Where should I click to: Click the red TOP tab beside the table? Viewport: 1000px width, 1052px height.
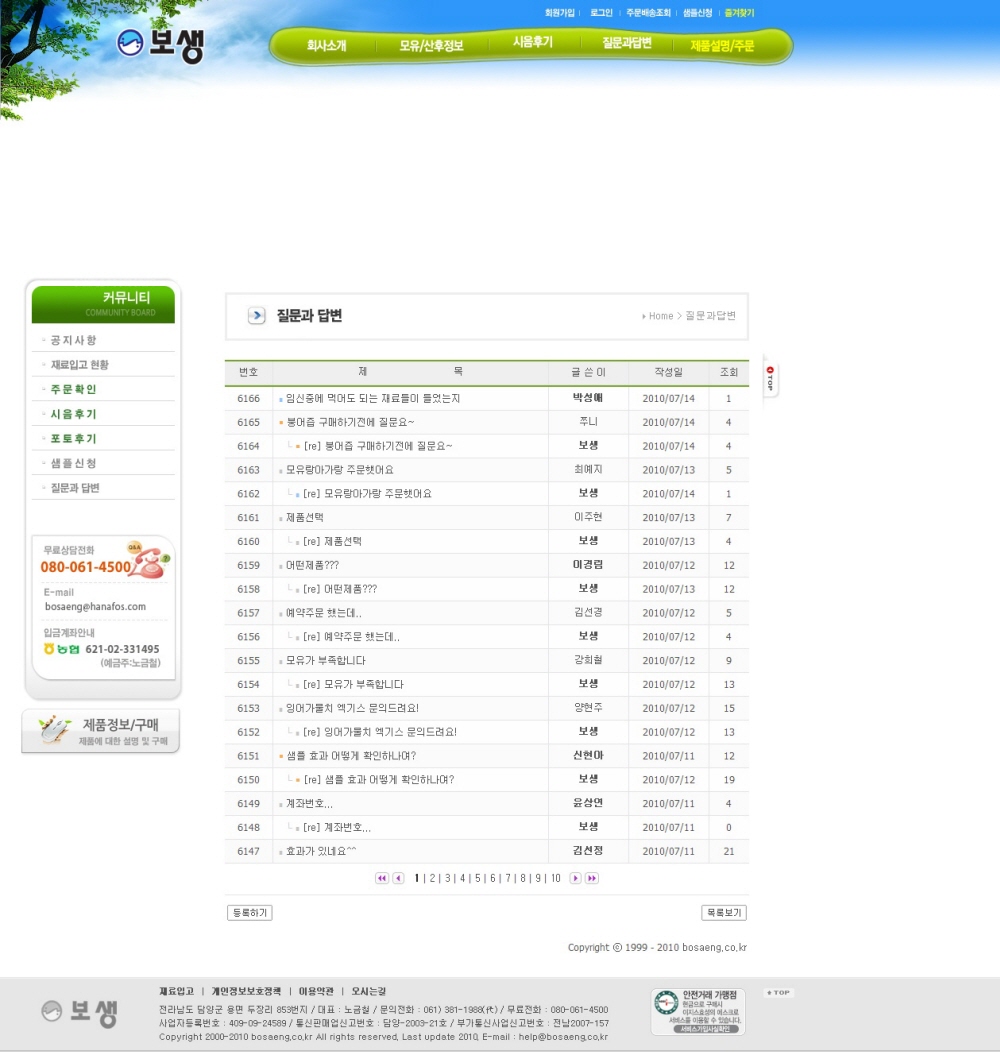(770, 378)
